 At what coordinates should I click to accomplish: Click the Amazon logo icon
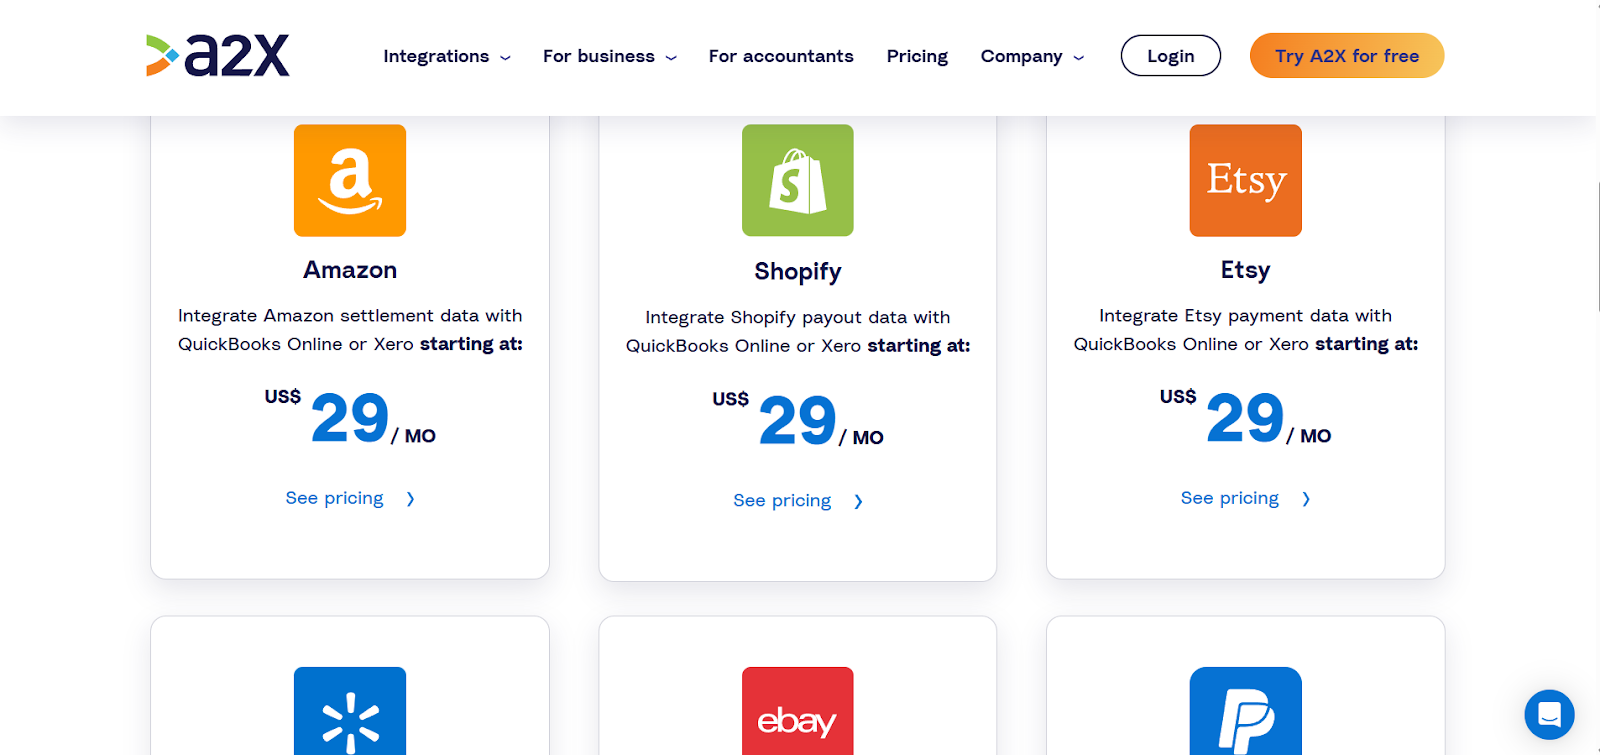[350, 180]
